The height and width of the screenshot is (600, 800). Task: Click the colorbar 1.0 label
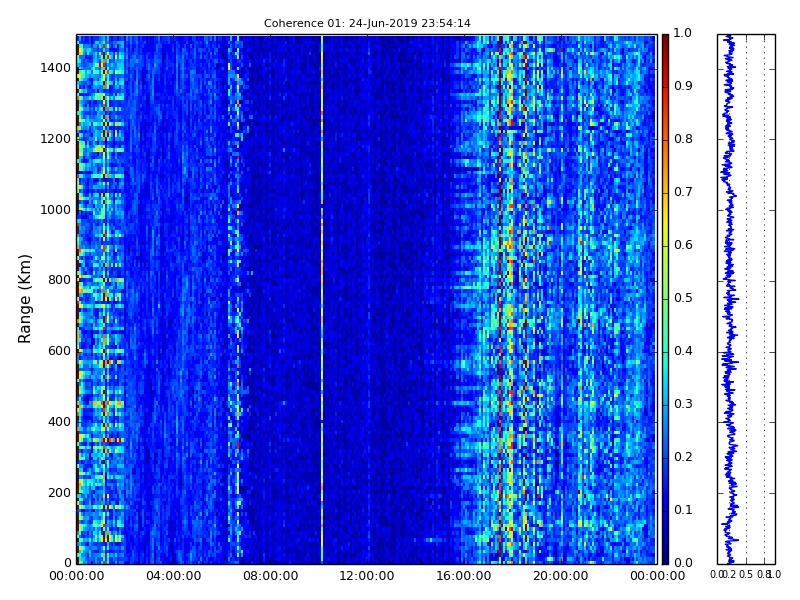(x=683, y=33)
